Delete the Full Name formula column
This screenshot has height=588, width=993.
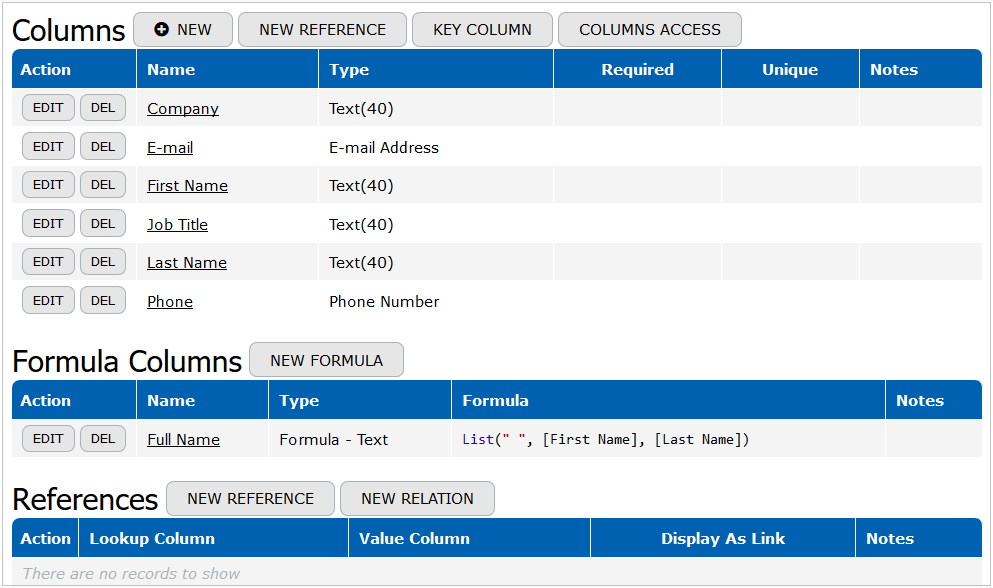tap(103, 438)
